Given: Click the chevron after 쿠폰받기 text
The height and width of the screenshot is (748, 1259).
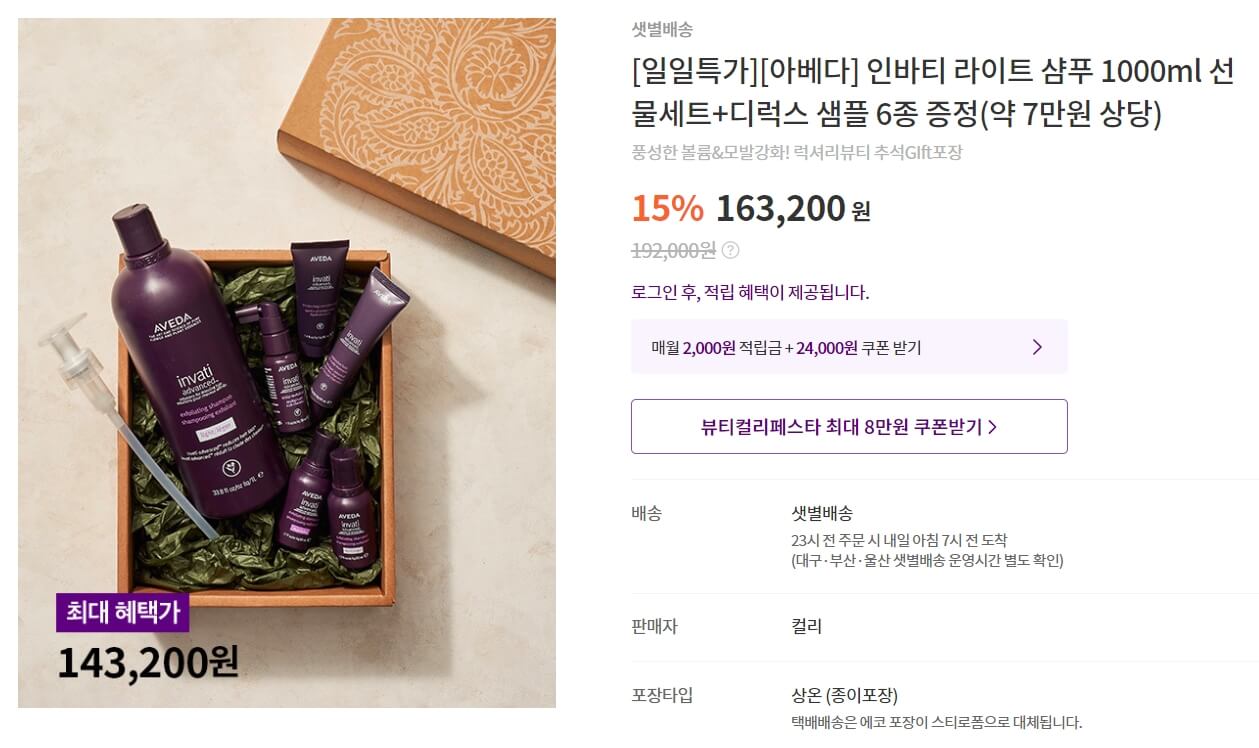Looking at the screenshot, I should pos(992,427).
